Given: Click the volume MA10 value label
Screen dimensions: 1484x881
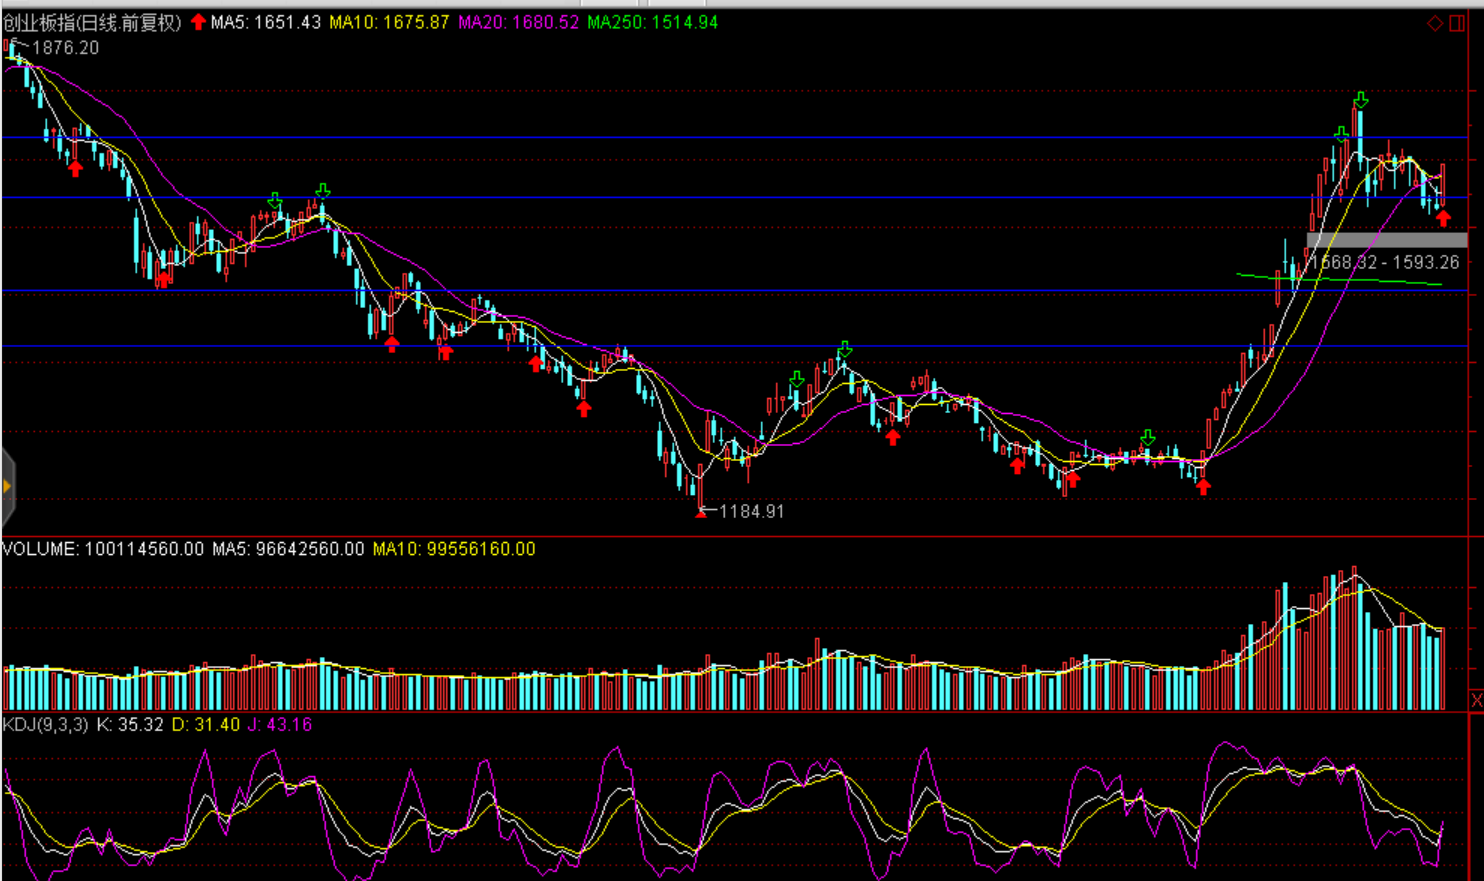Looking at the screenshot, I should [x=453, y=549].
